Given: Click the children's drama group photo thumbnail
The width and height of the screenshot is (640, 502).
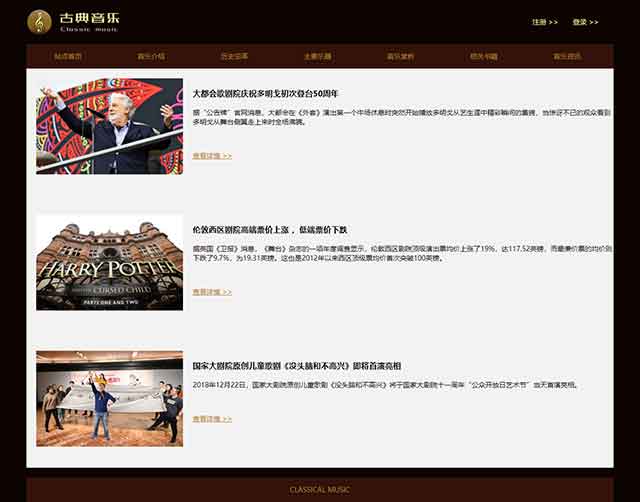Looking at the screenshot, I should click(109, 398).
